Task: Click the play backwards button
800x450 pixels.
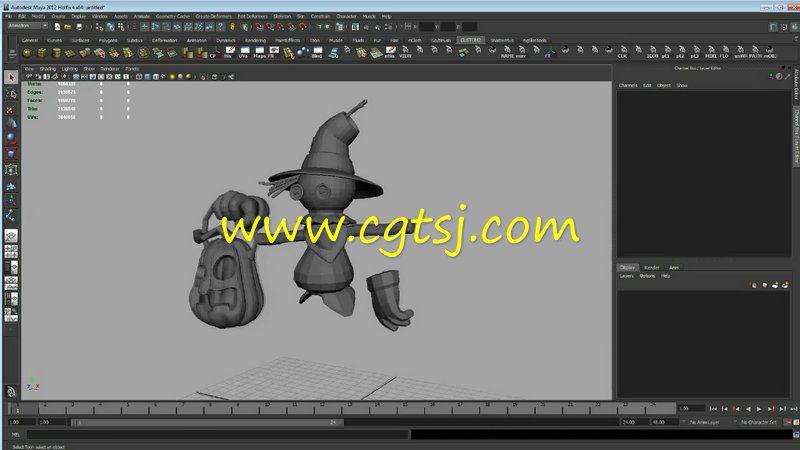Action: pyautogui.click(x=748, y=409)
